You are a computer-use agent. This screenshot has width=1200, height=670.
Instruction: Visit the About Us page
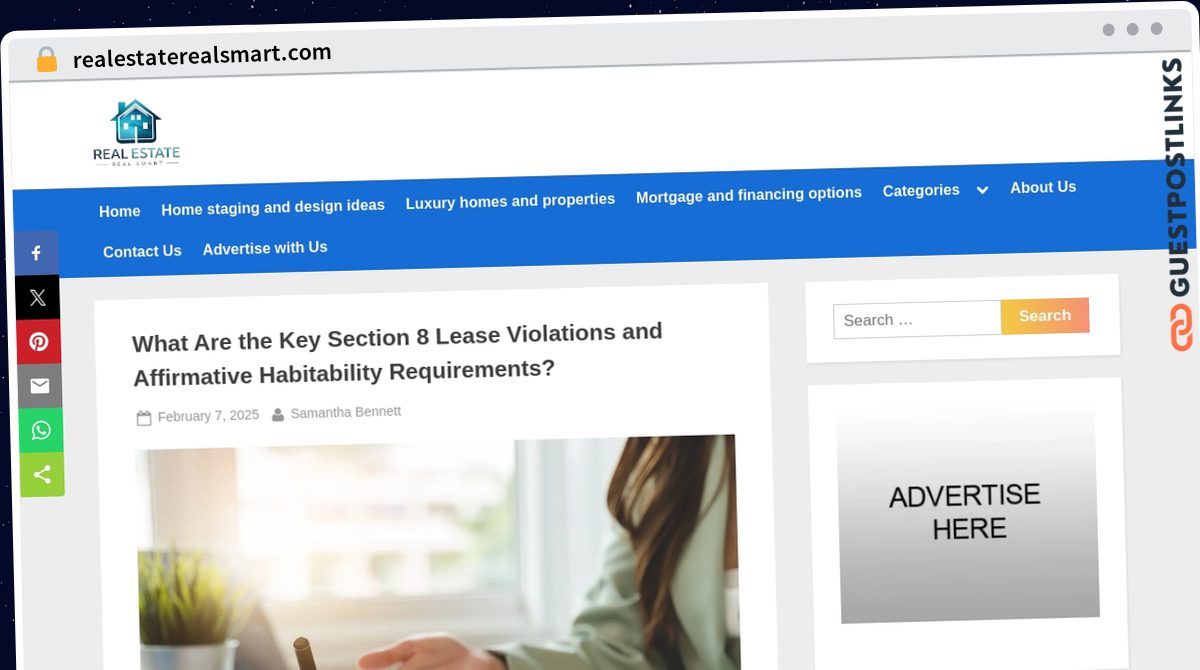tap(1043, 187)
